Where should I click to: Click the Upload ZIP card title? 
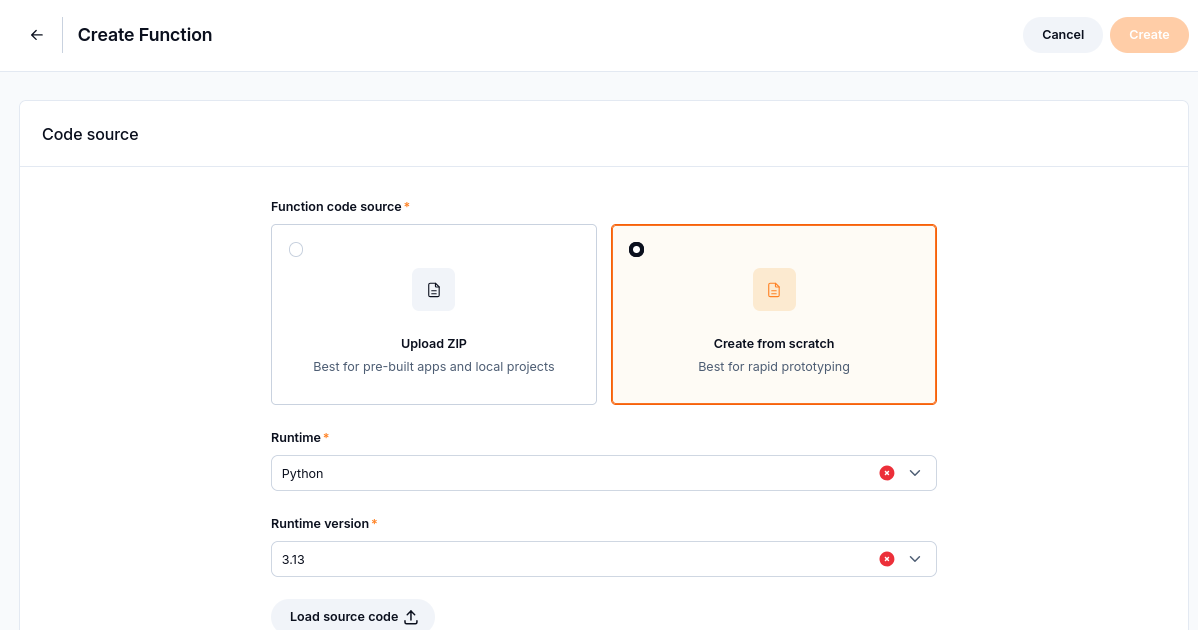click(433, 344)
